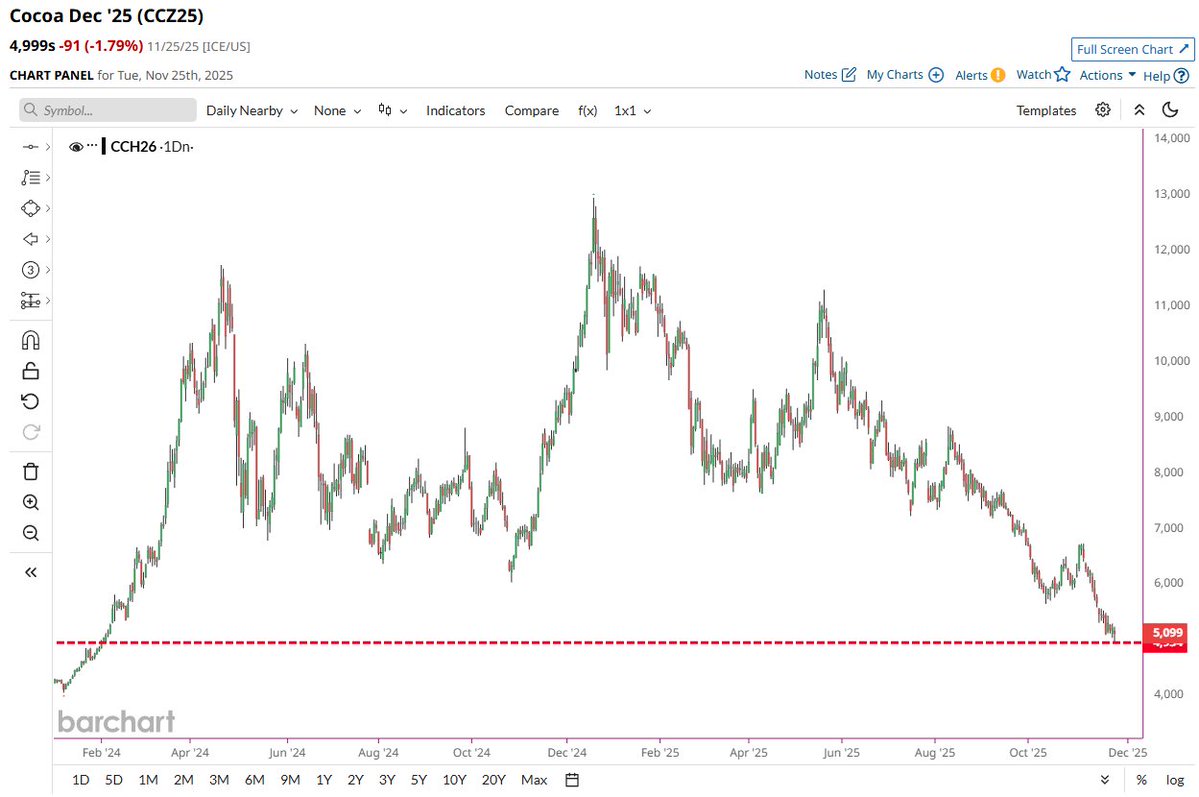The height and width of the screenshot is (797, 1199).
Task: Open chart settings with the gear icon
Action: click(1102, 110)
